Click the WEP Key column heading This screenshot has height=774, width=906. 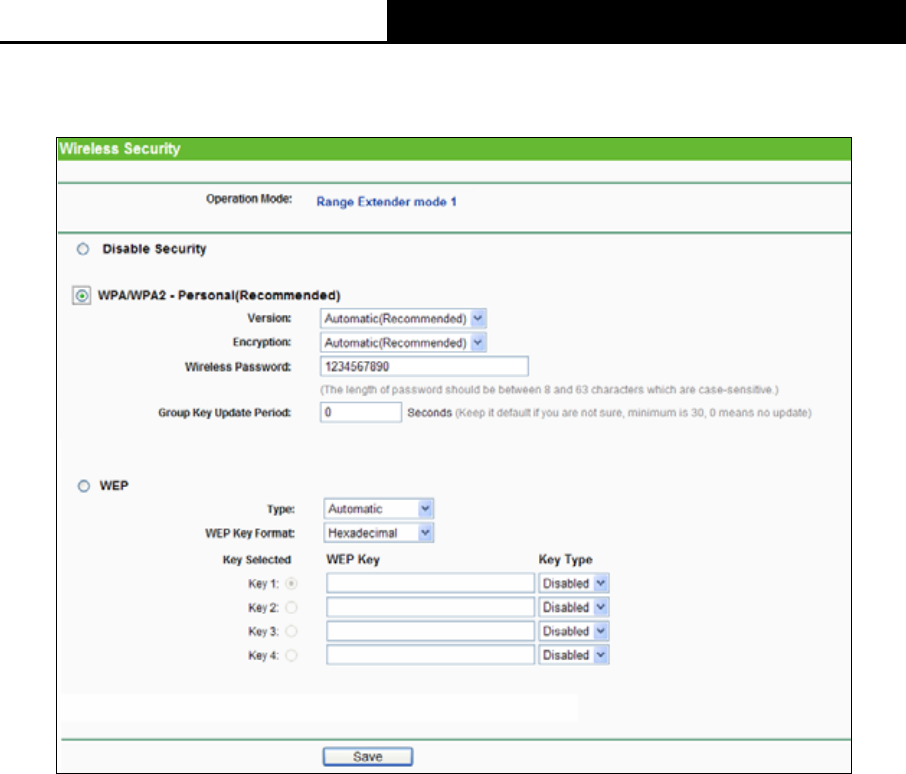353,560
